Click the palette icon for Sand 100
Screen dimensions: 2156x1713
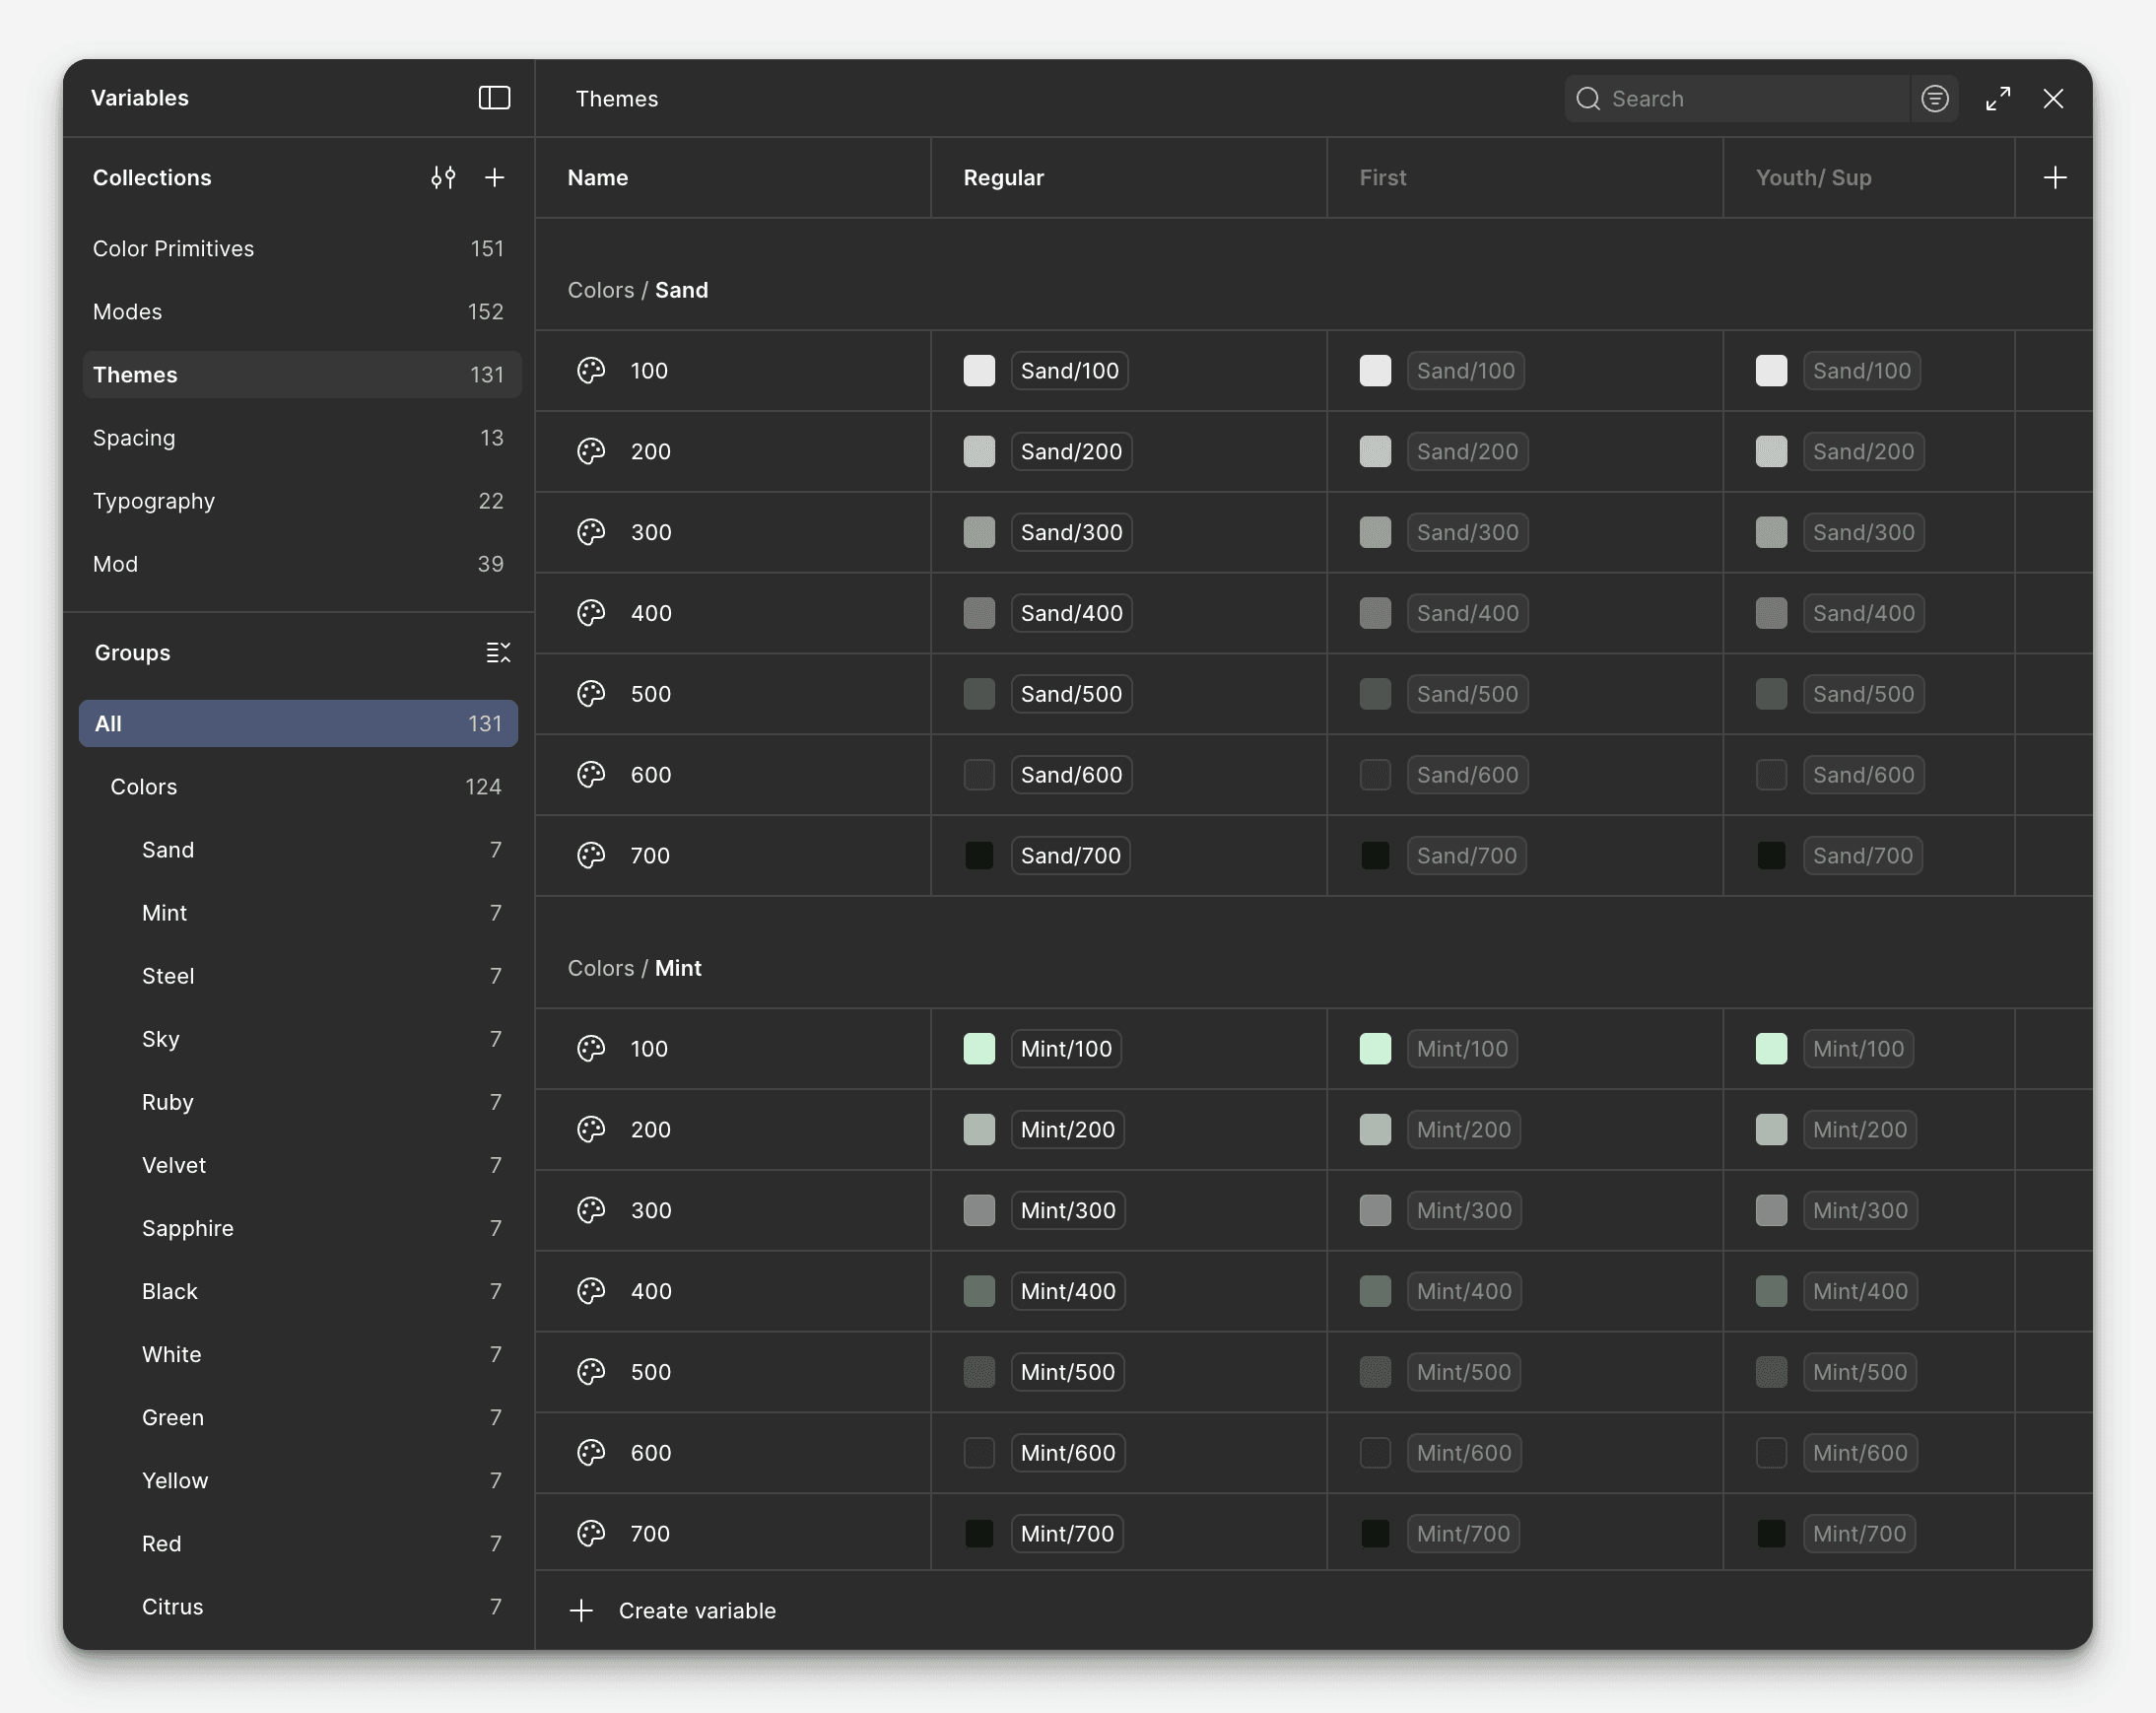click(591, 371)
